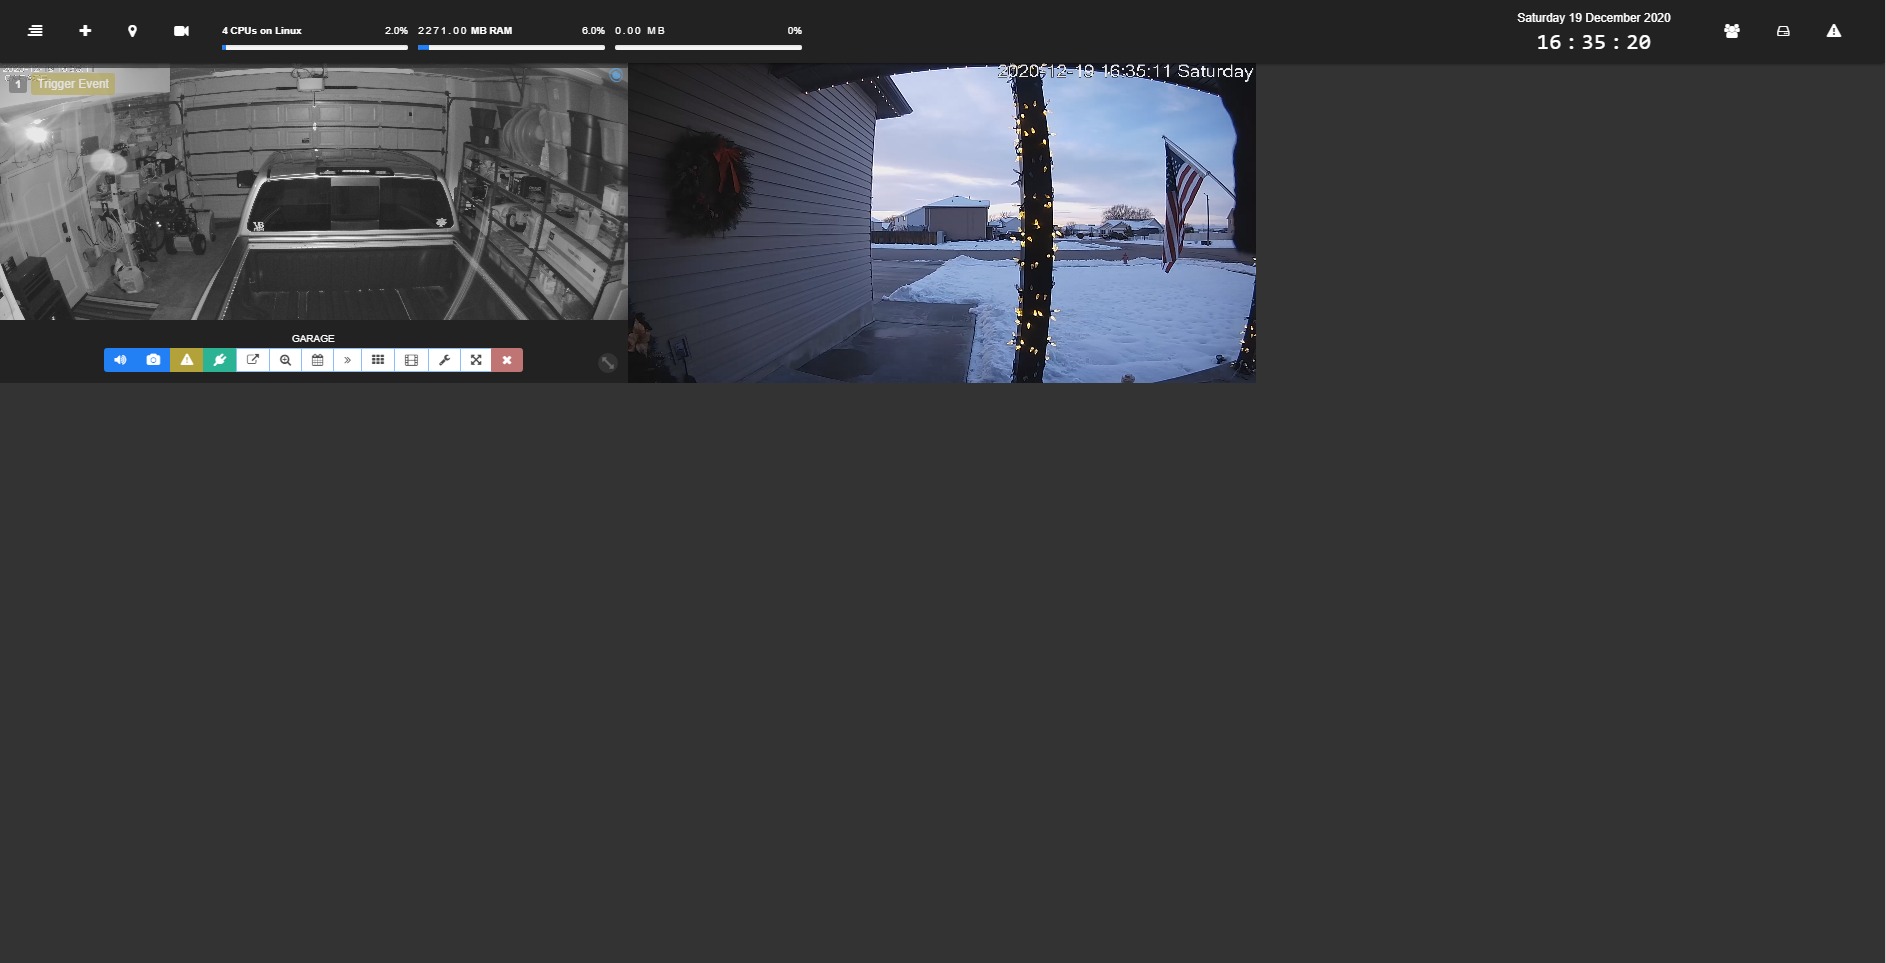Screen dimensions: 1886x963
Task: Open the map pin location icon
Action: [x=132, y=31]
